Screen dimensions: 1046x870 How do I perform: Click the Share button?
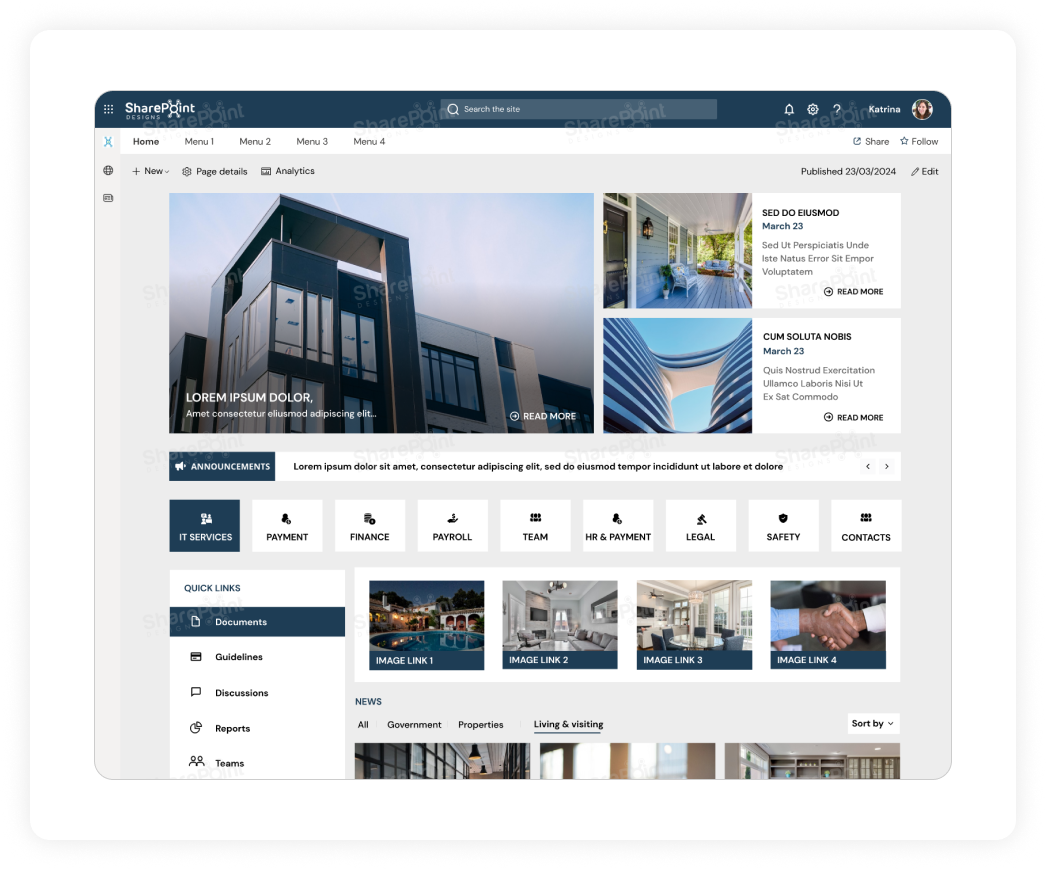[x=871, y=141]
